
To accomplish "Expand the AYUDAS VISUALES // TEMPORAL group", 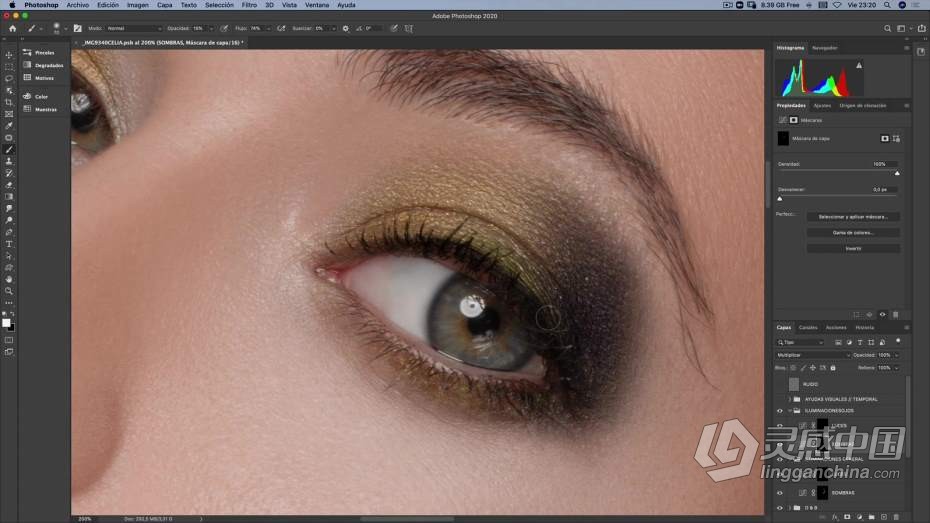I will (790, 399).
